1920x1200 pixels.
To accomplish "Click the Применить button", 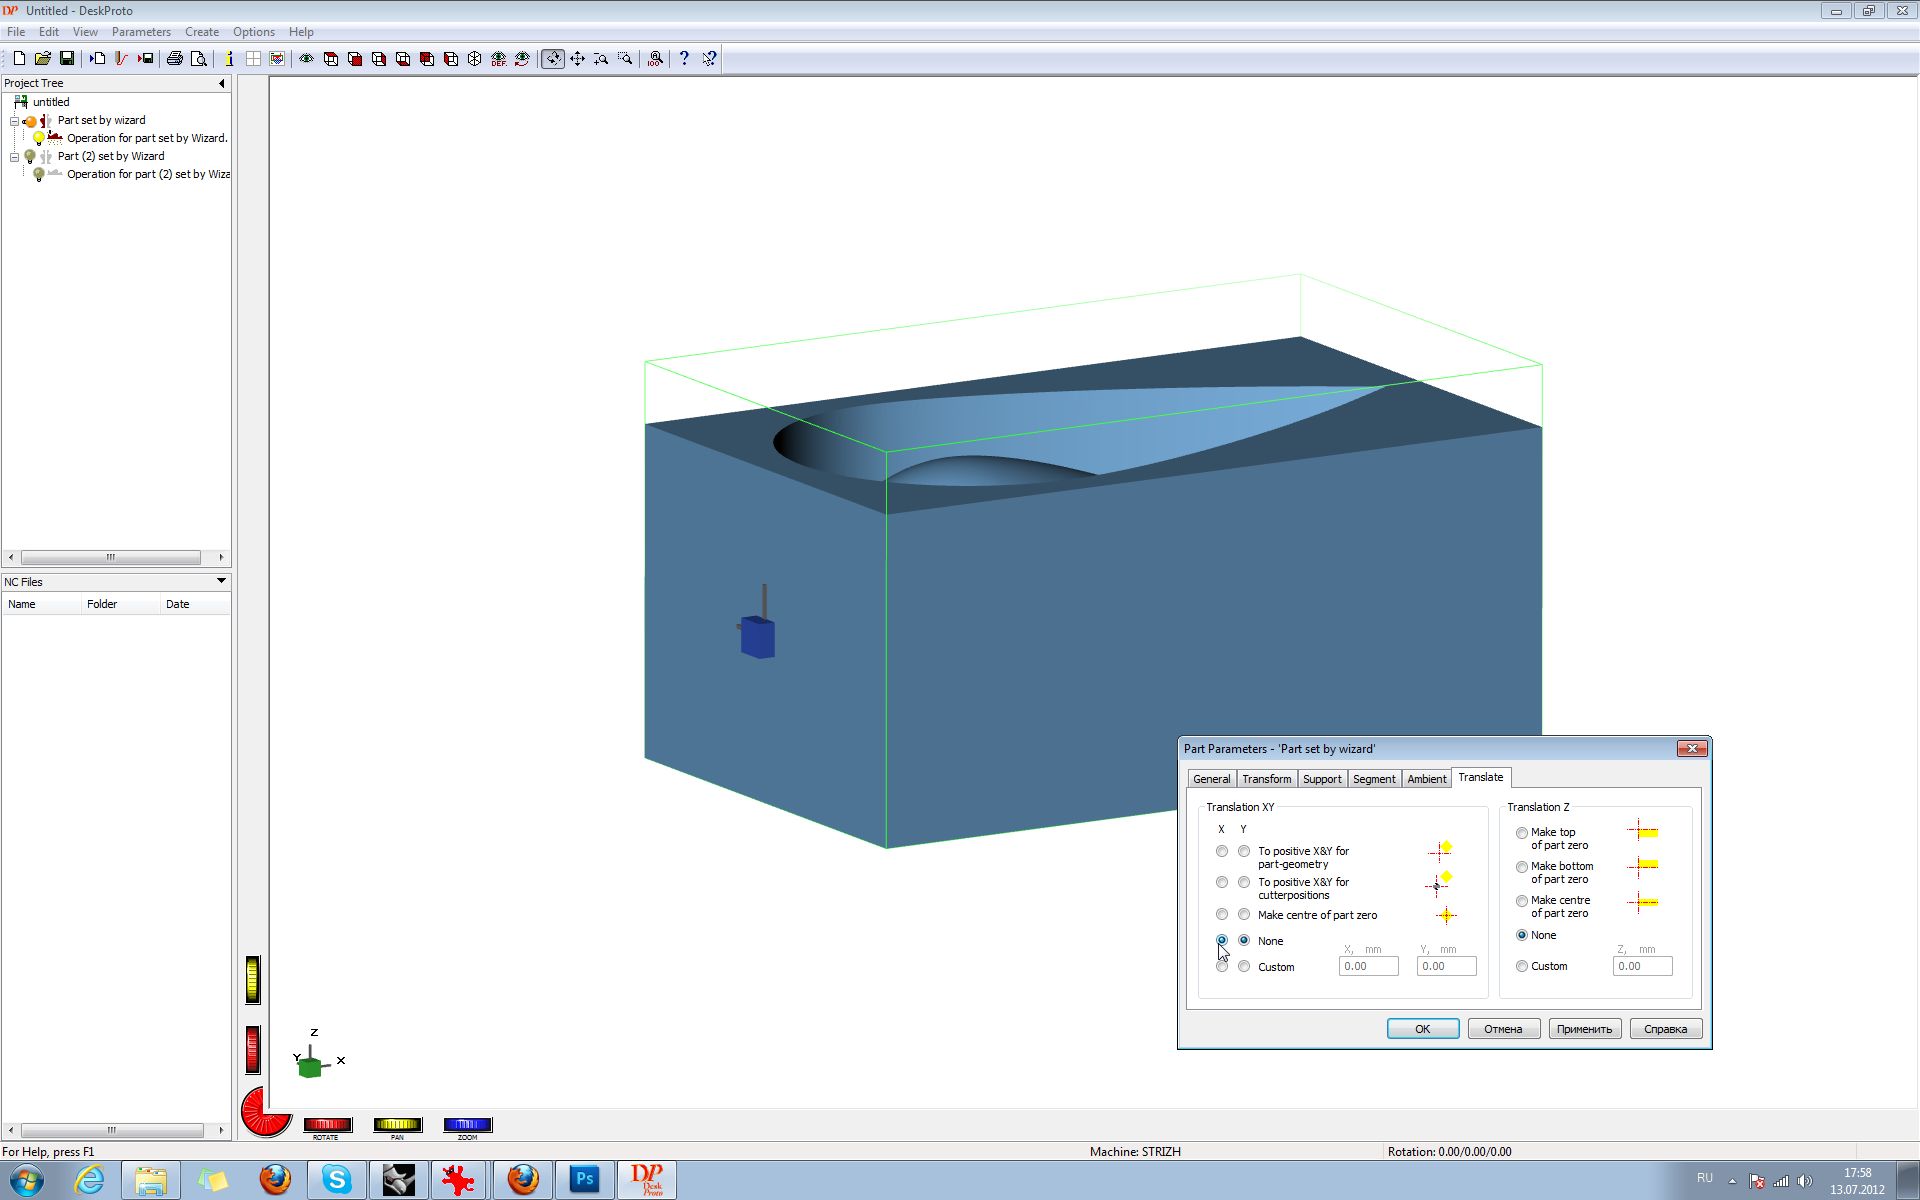I will pyautogui.click(x=1584, y=1029).
